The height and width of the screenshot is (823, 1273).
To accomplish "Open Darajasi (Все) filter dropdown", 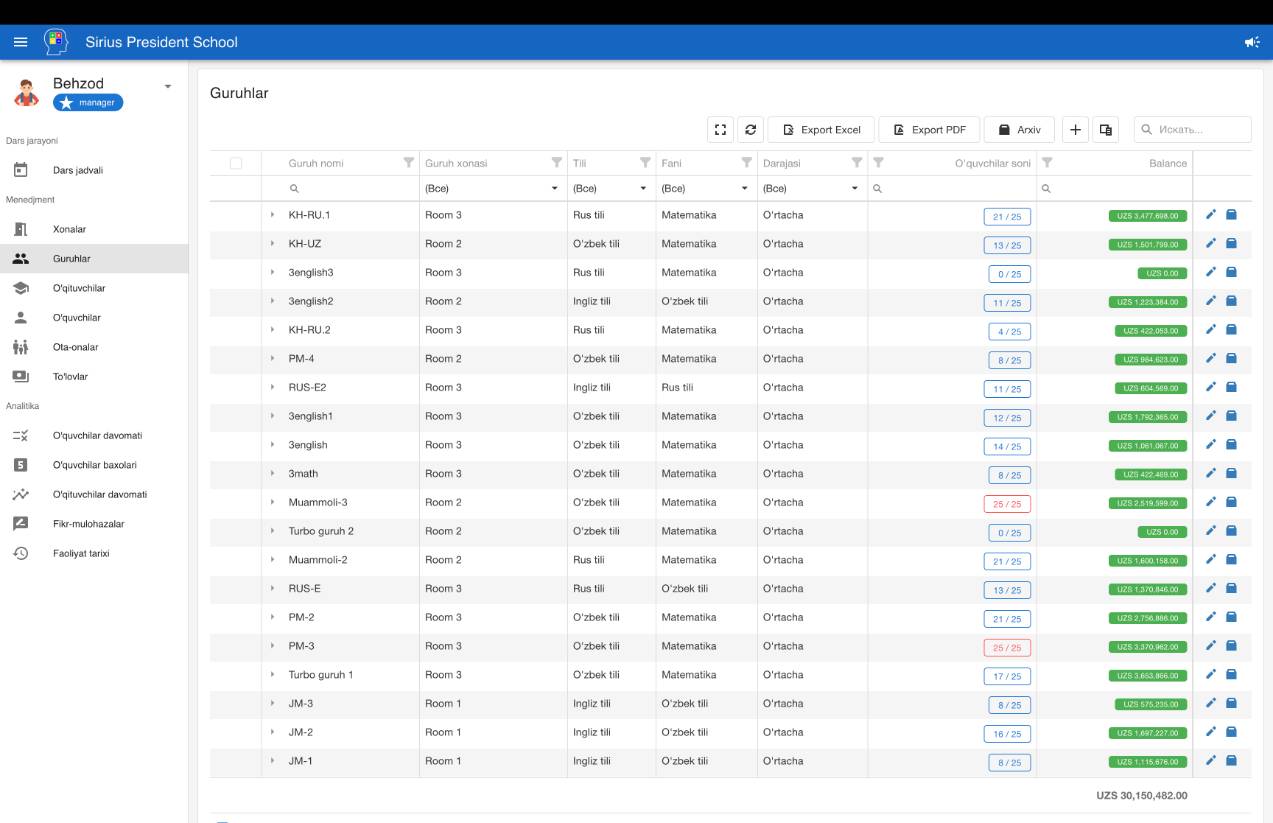I will click(x=812, y=188).
